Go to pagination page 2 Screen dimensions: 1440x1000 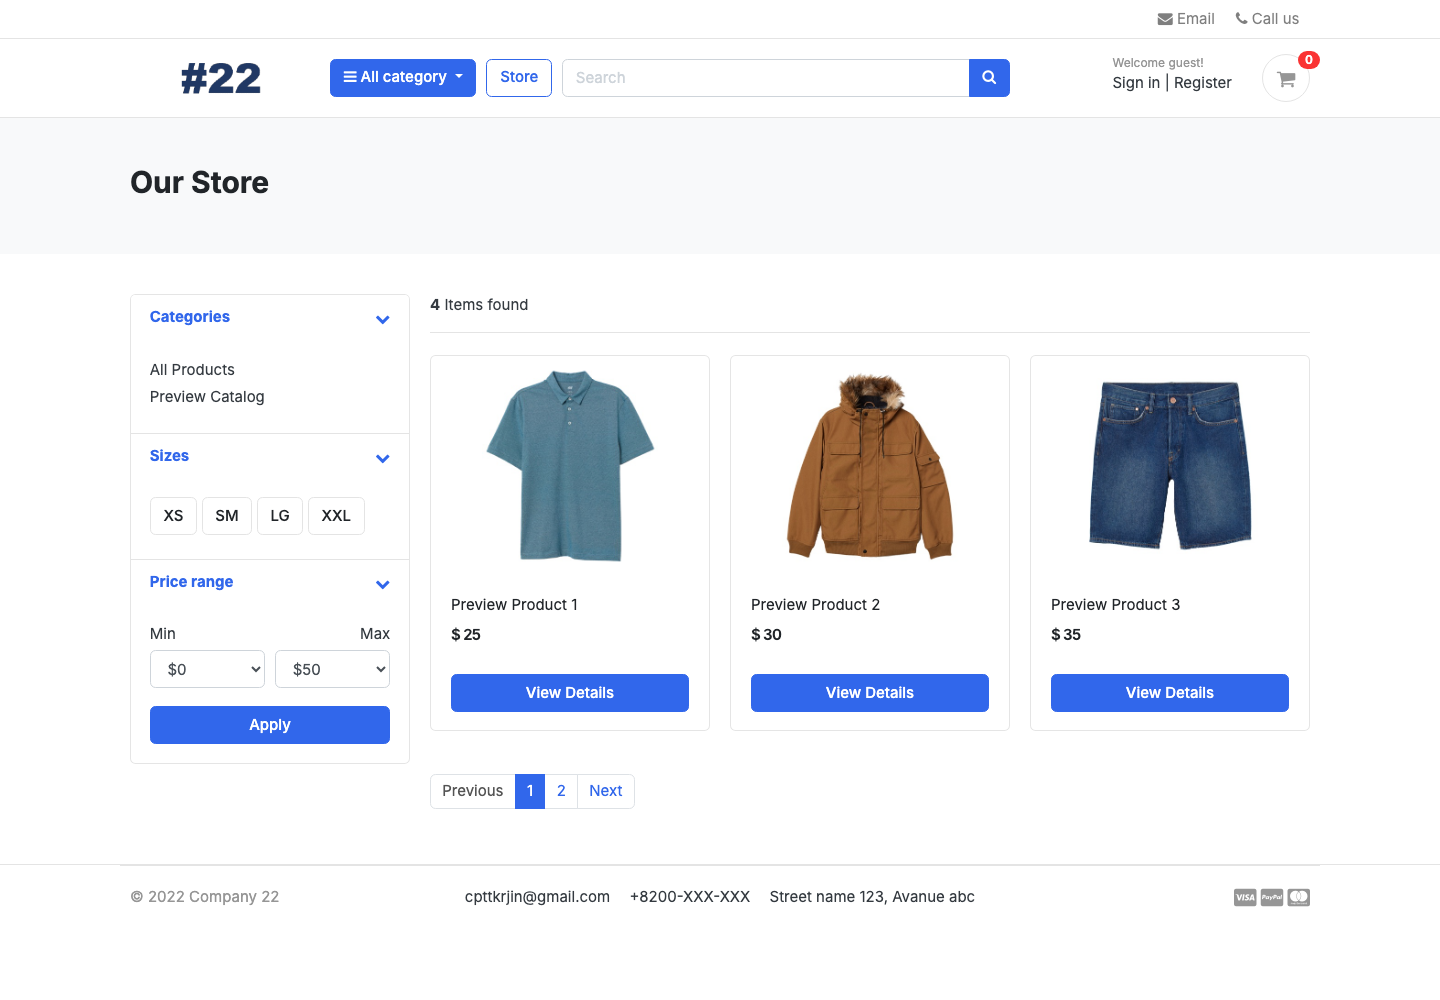point(561,791)
